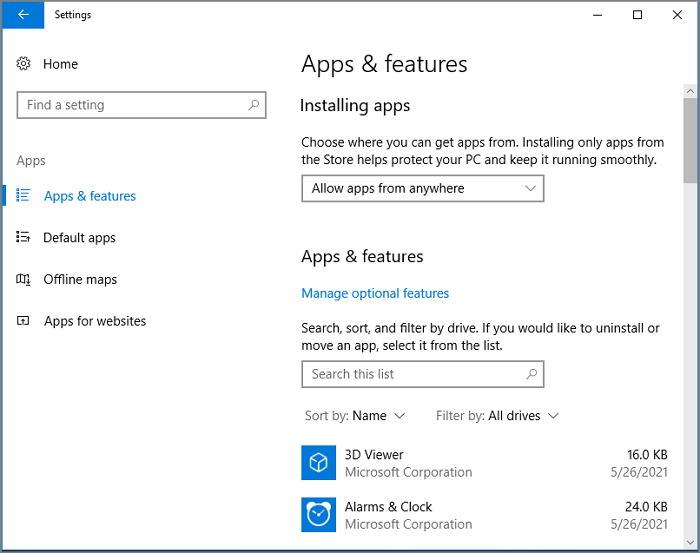
Task: Click magnifier in Find a setting box
Action: tap(254, 105)
